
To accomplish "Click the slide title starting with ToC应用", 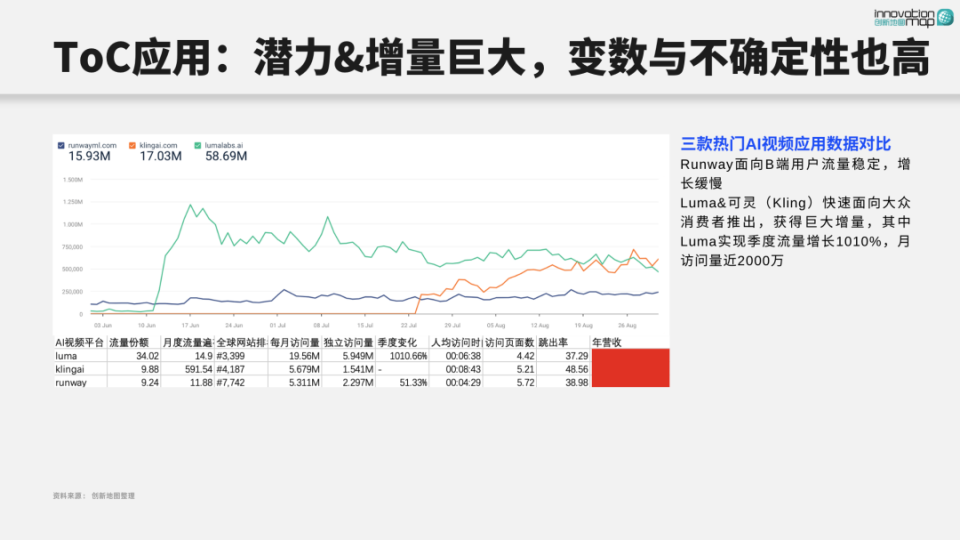I will [x=492, y=58].
